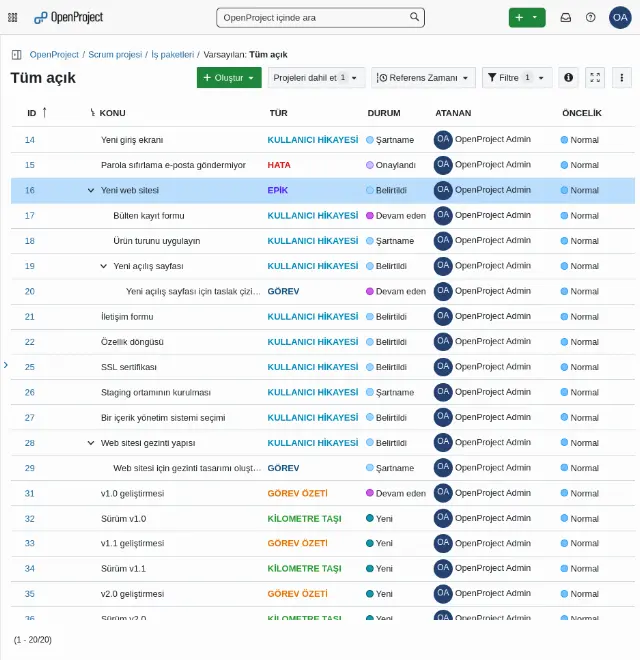Click the DURUM column header
Viewport: 640px width, 660px height.
[x=384, y=113]
